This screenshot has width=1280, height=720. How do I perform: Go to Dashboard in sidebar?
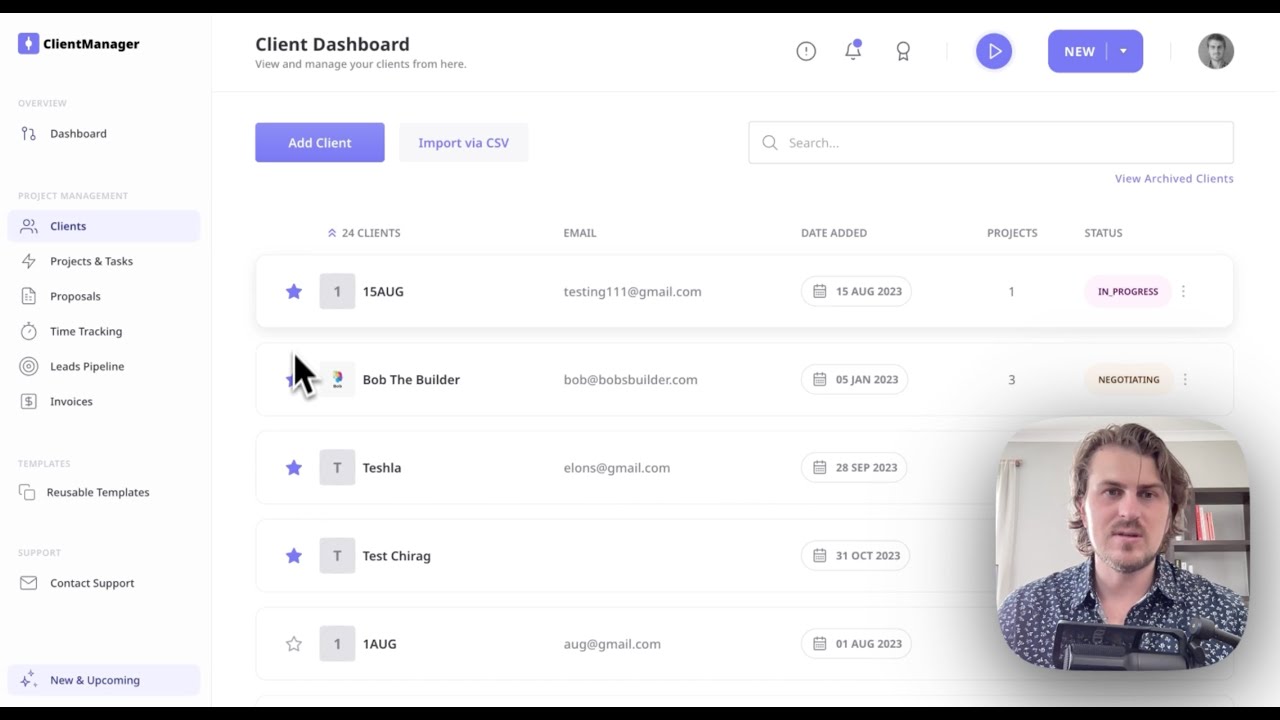click(x=78, y=133)
